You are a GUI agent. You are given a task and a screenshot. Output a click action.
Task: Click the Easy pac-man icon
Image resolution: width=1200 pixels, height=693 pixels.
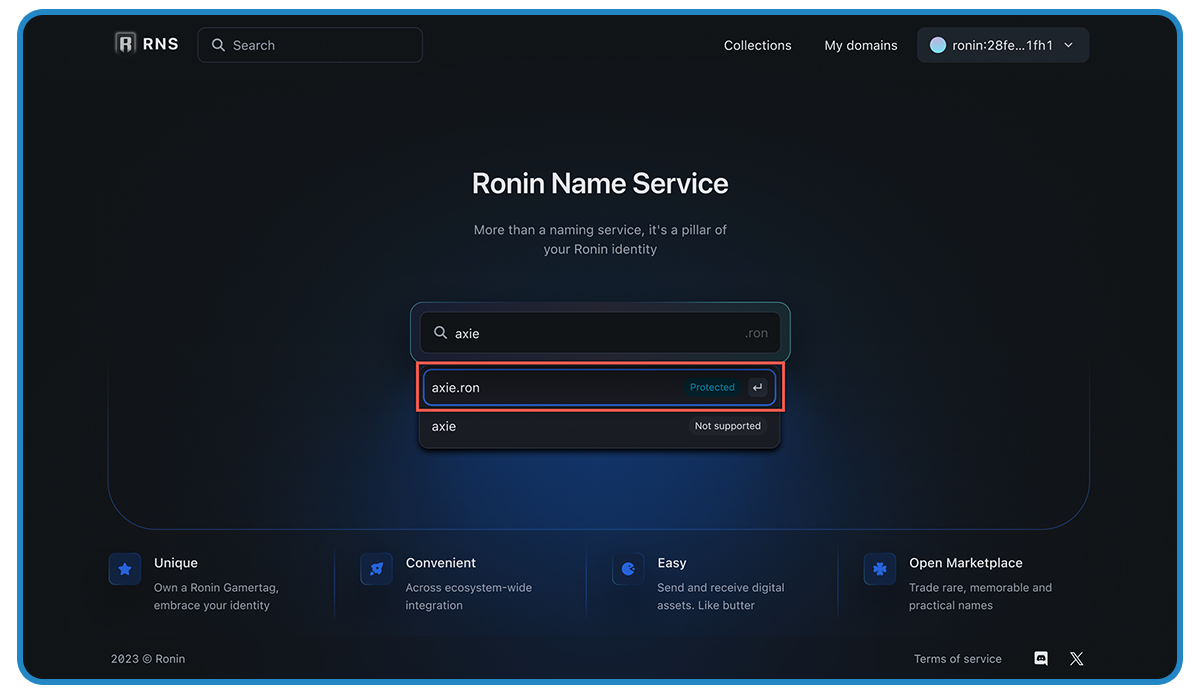click(628, 569)
